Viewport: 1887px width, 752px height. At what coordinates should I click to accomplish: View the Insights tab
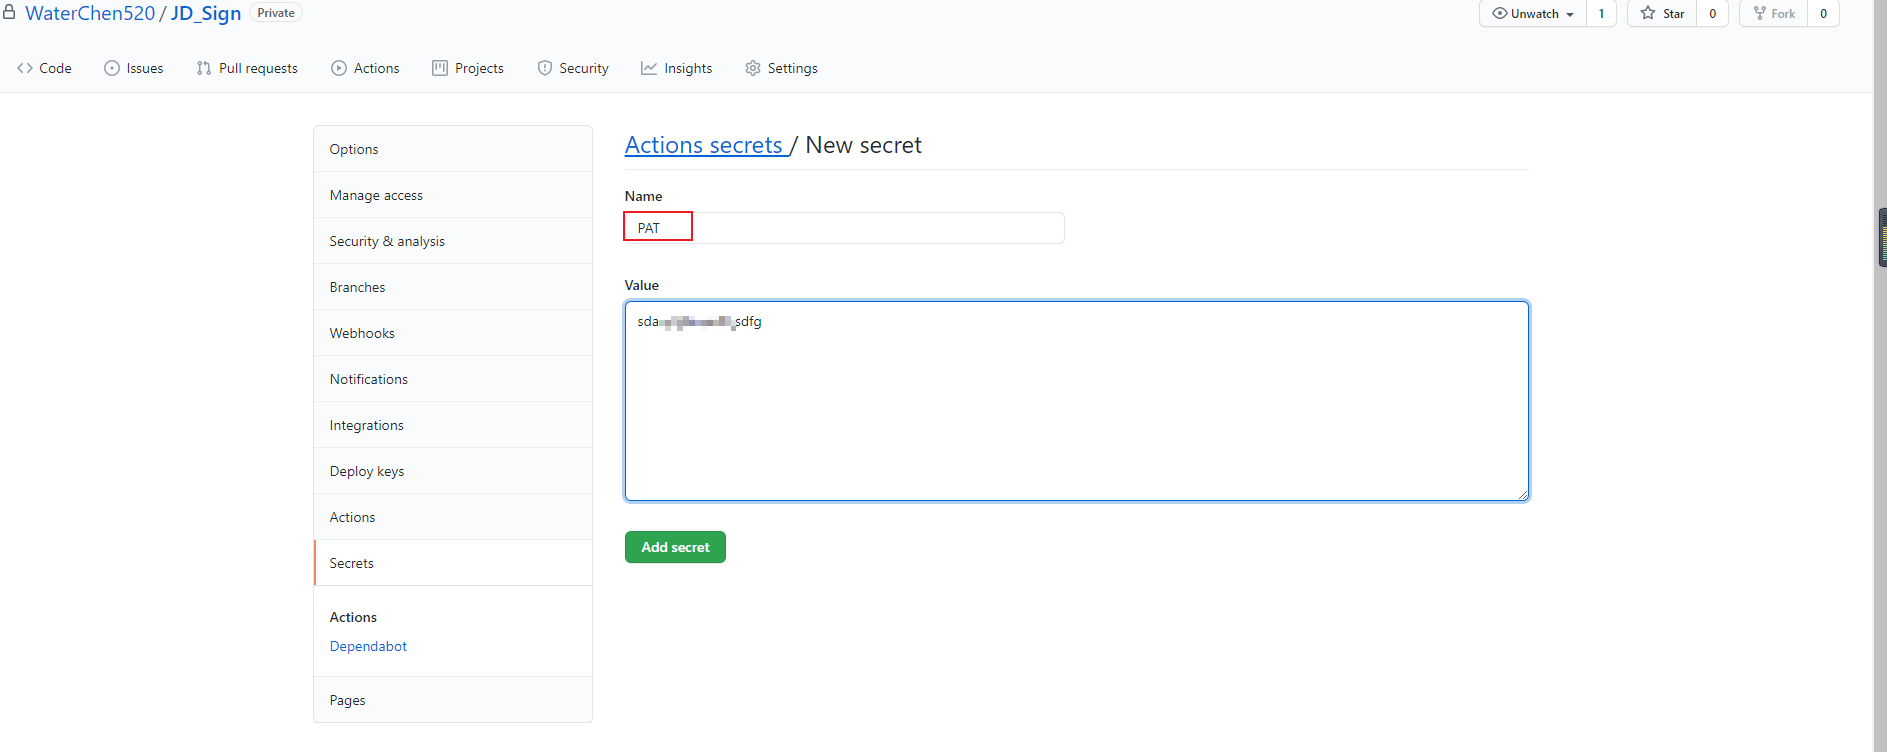pyautogui.click(x=677, y=68)
